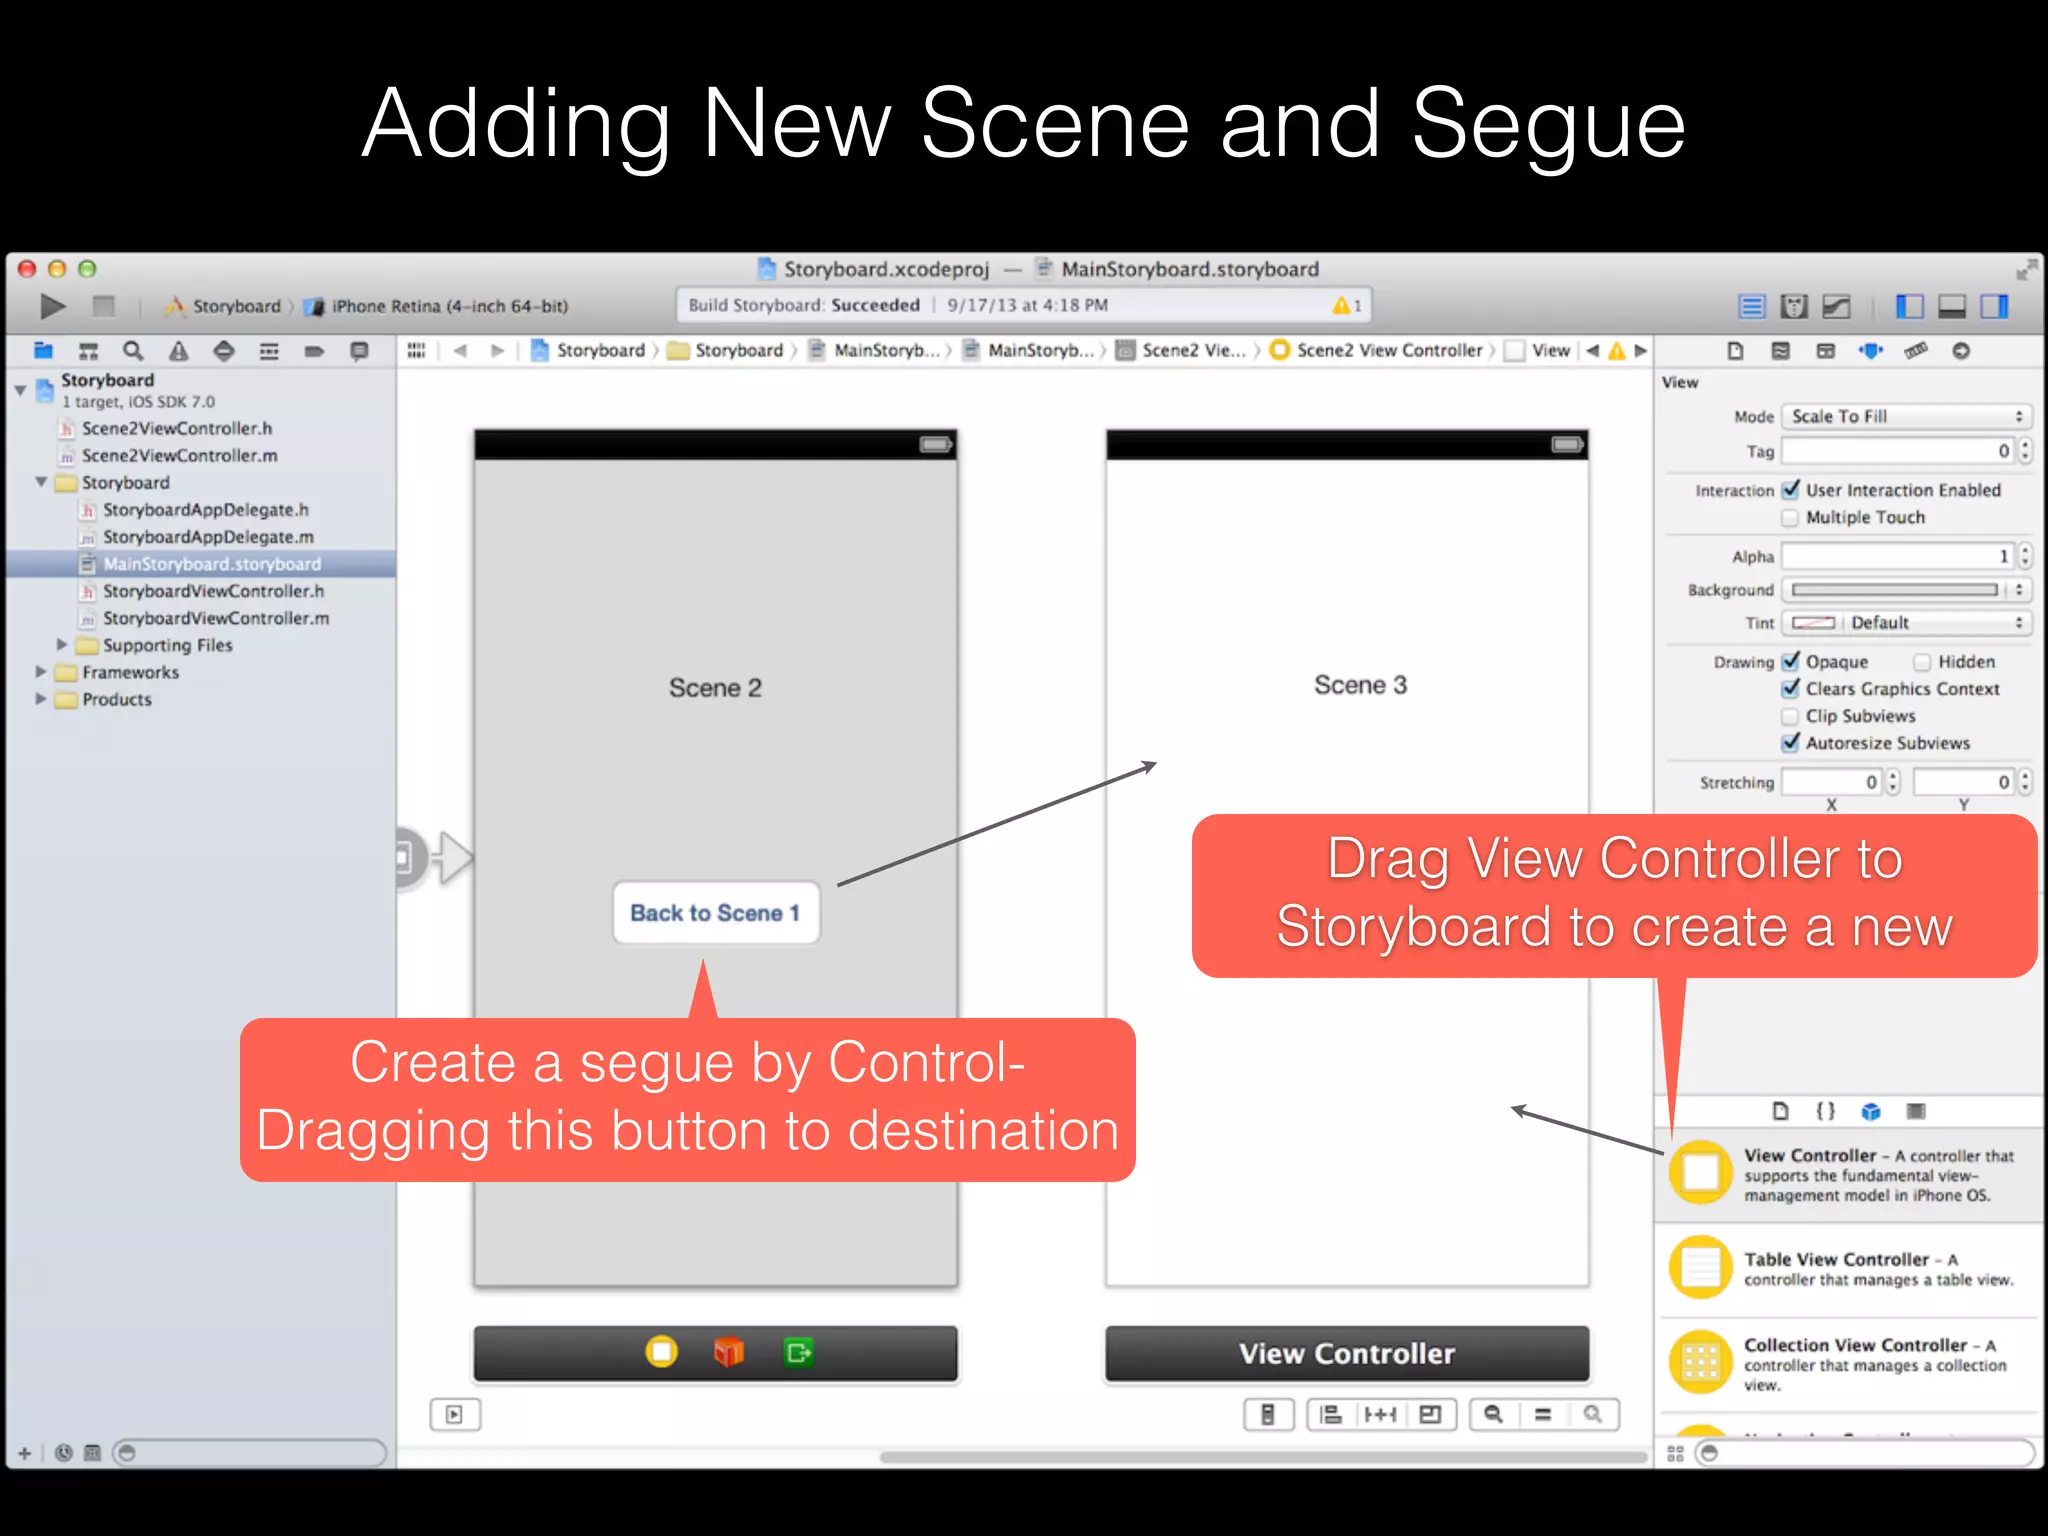Open the Attributes inspector tab
This screenshot has height=1536, width=2048.
pyautogui.click(x=1871, y=351)
